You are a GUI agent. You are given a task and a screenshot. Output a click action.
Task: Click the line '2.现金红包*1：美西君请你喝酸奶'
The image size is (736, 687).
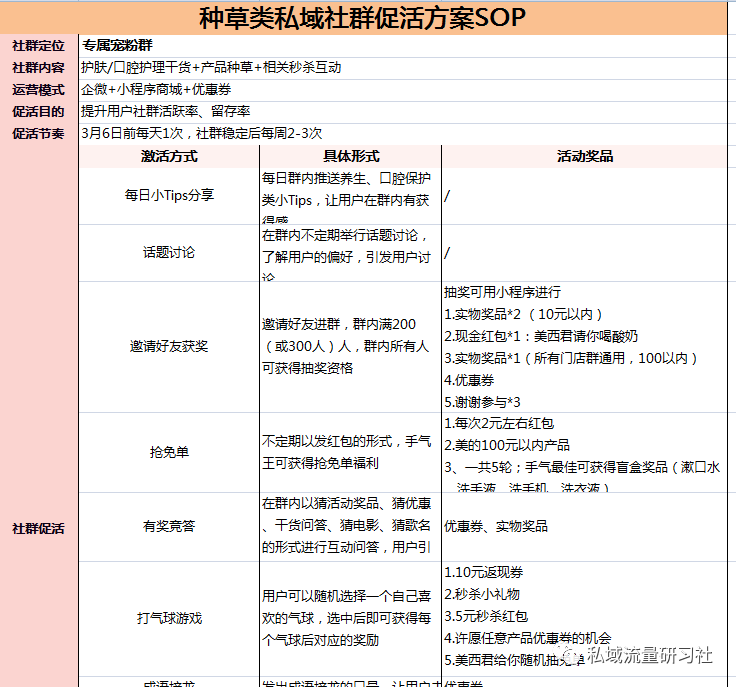point(541,336)
